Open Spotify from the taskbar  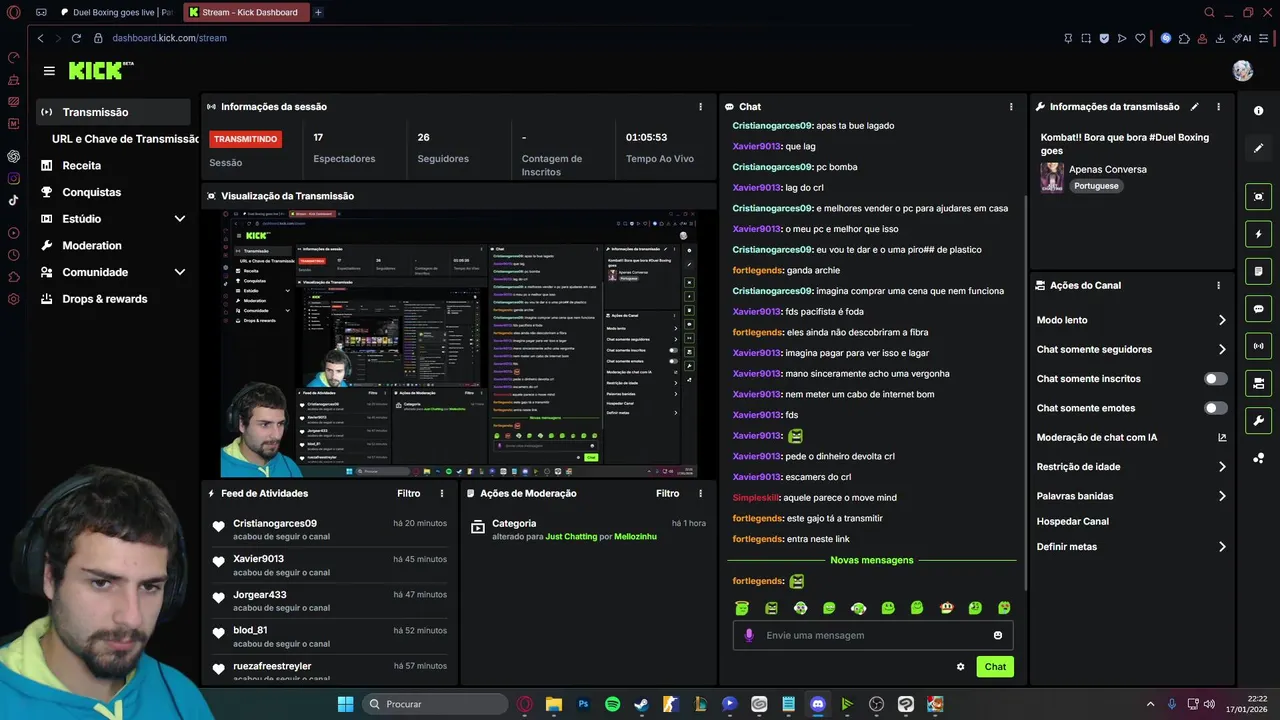tap(612, 704)
